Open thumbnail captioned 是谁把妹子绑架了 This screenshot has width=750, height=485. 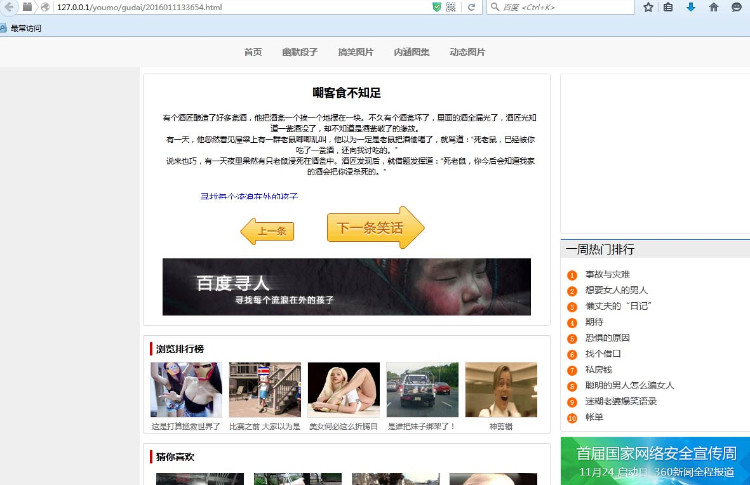[x=422, y=389]
